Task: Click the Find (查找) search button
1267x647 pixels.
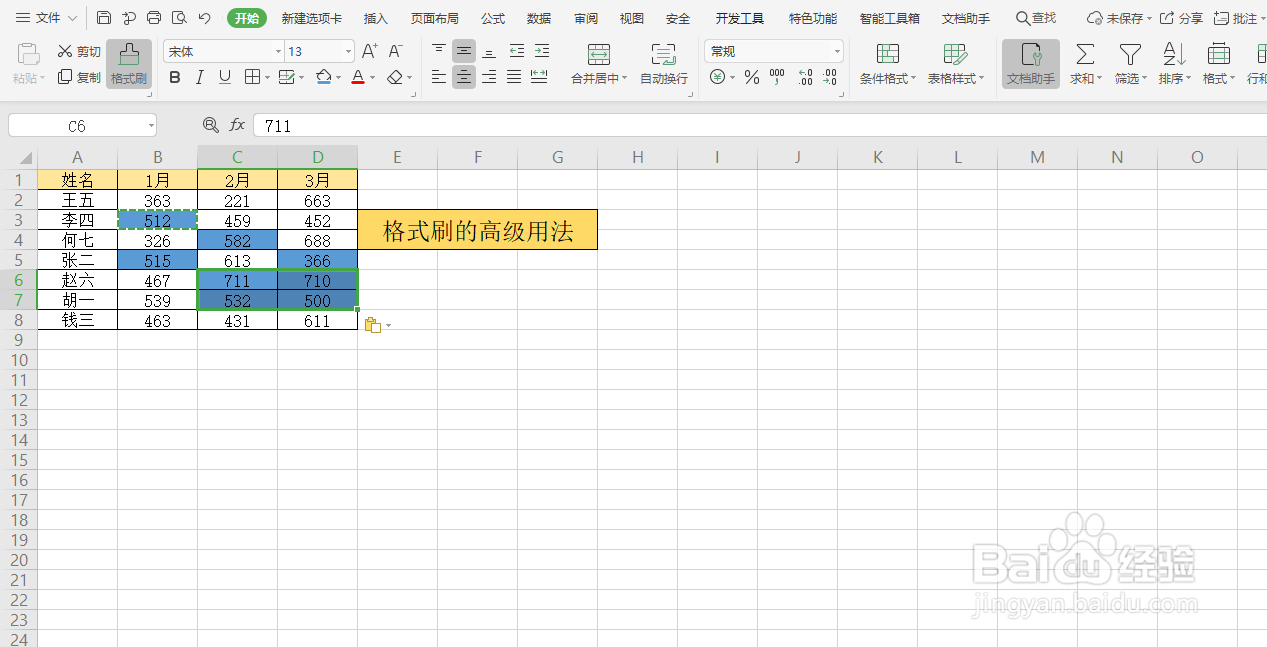Action: [x=1036, y=18]
